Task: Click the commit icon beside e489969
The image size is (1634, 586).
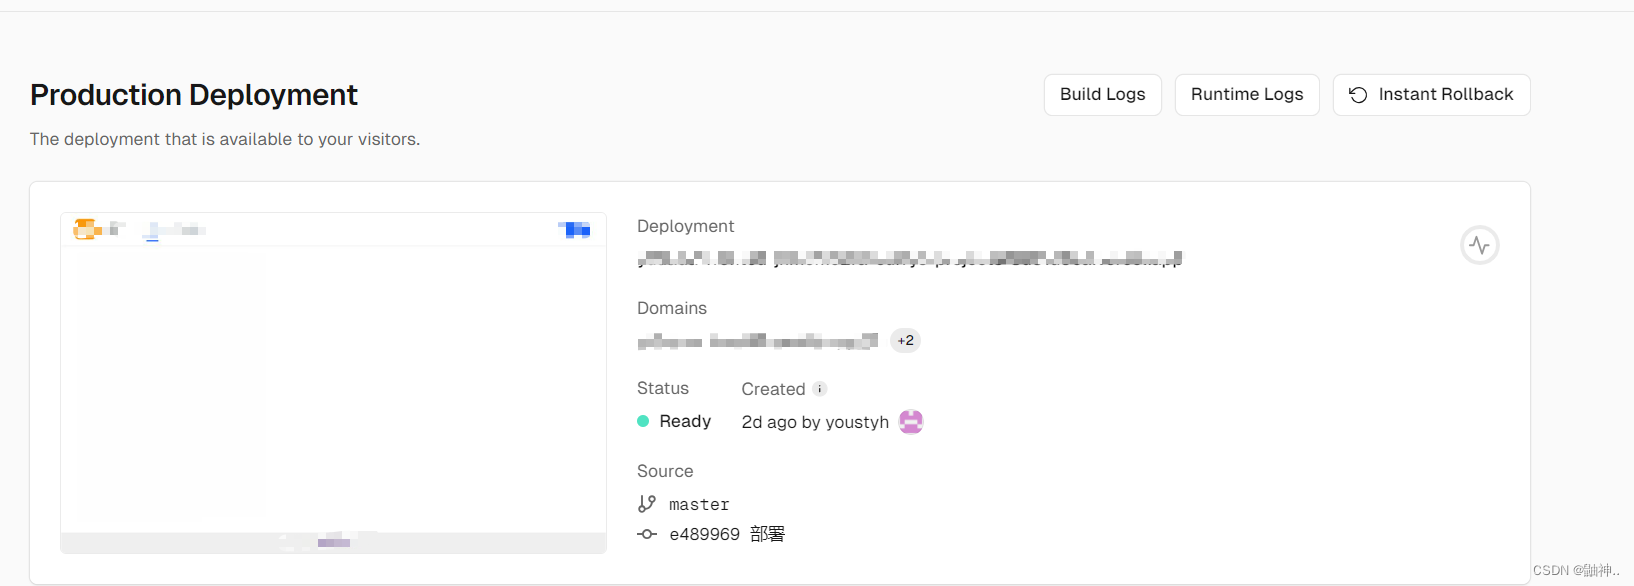Action: pos(647,534)
